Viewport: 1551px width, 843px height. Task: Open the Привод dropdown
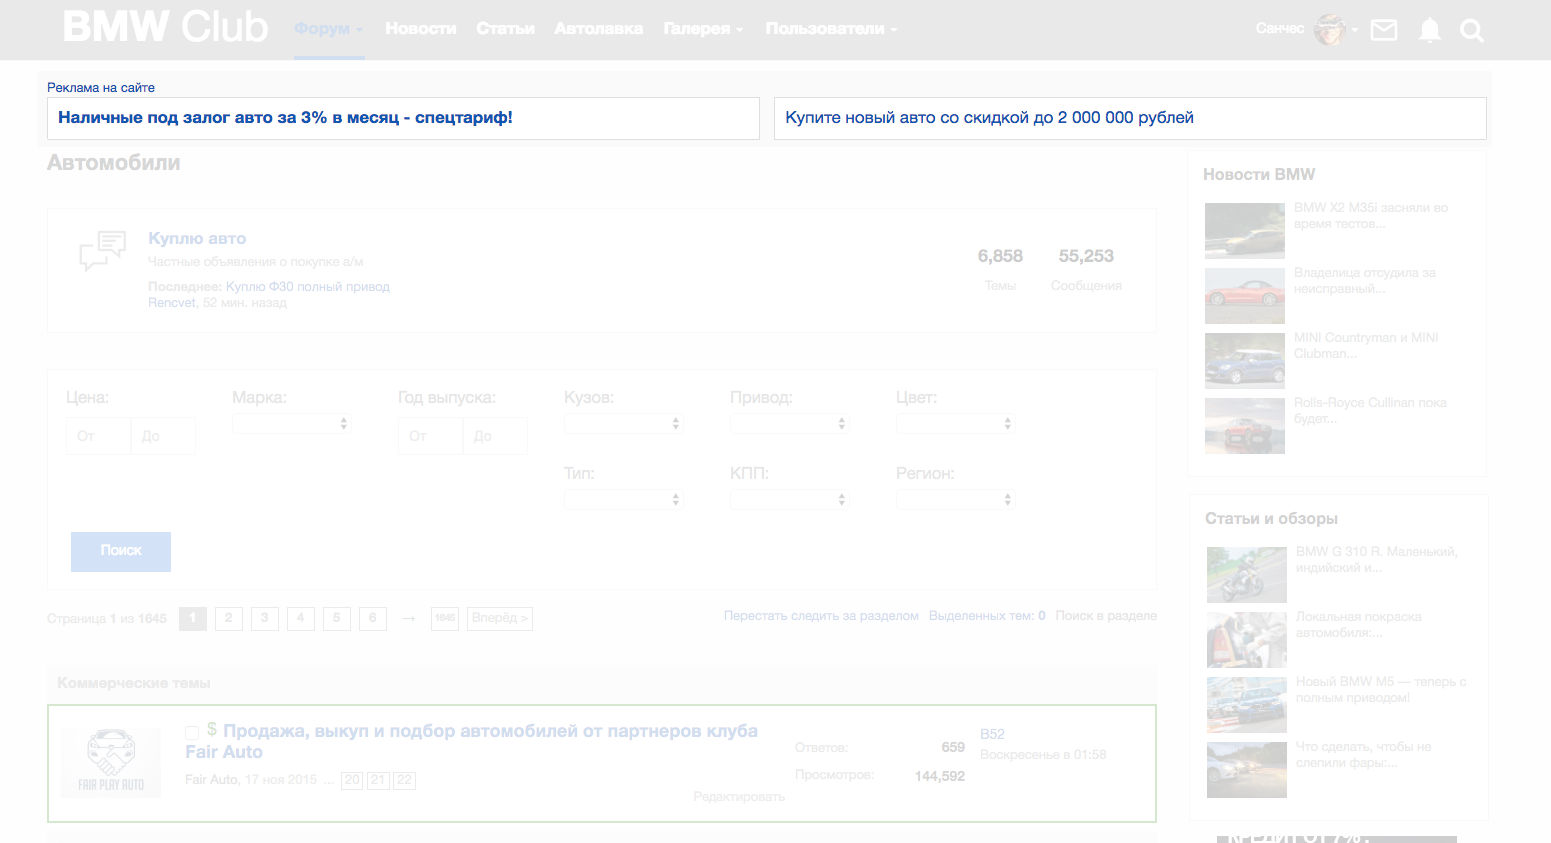789,423
